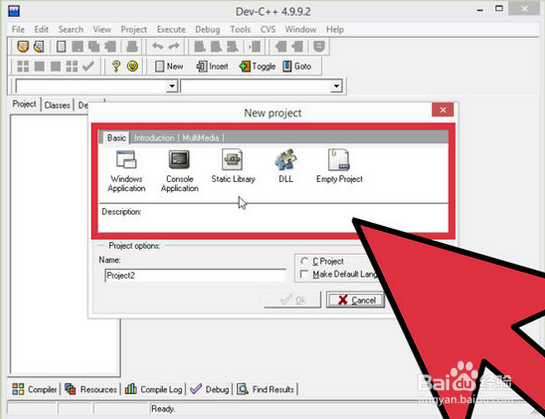
Task: Select the C Project radio button
Action: [x=304, y=261]
